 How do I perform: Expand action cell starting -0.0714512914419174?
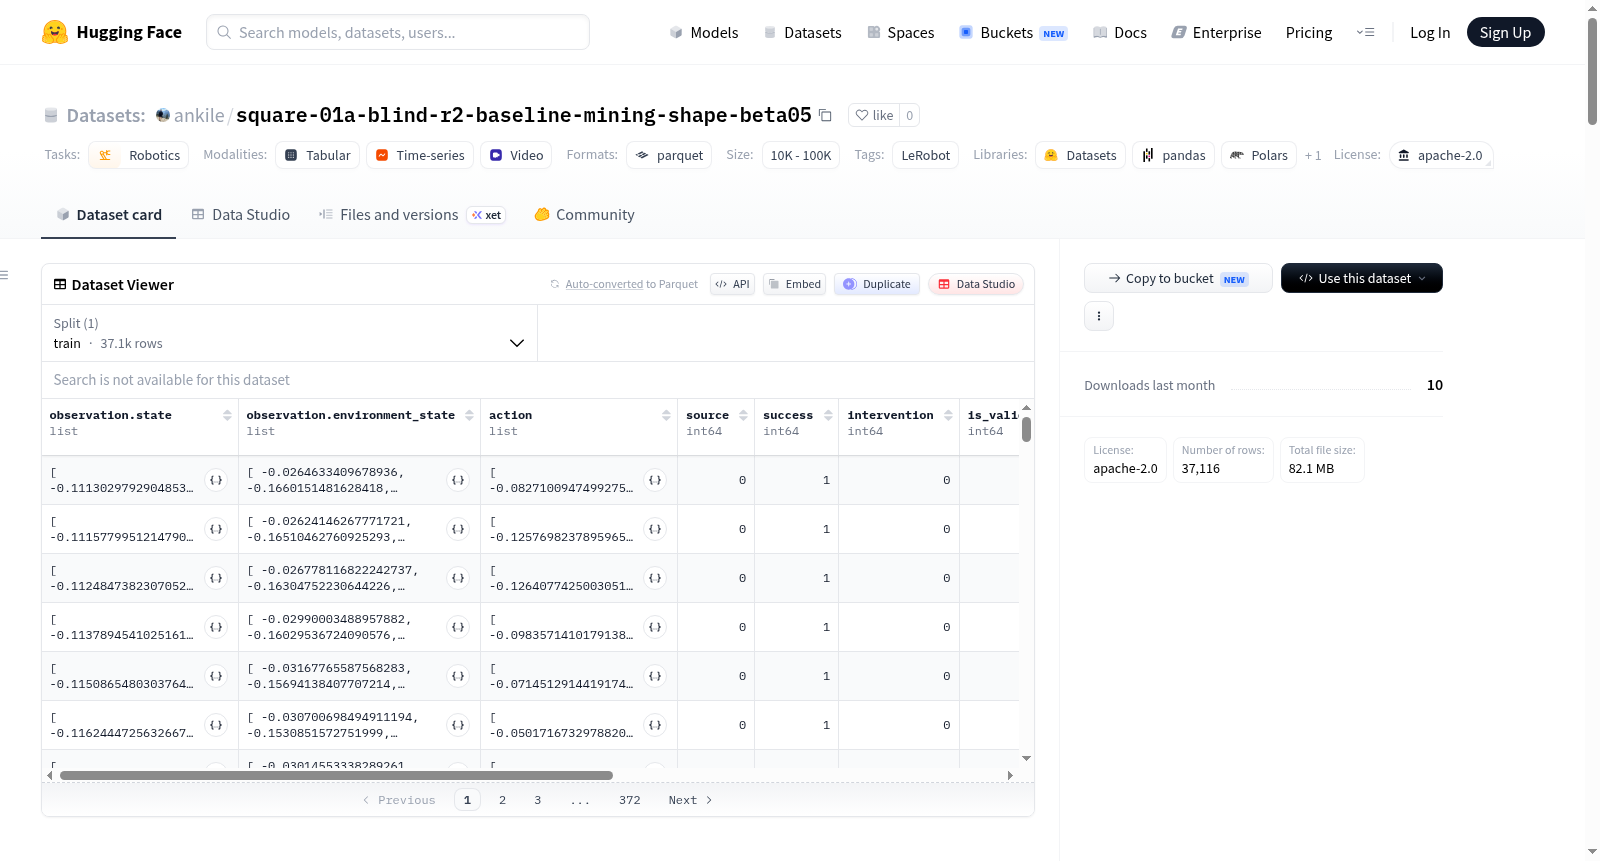(x=655, y=676)
